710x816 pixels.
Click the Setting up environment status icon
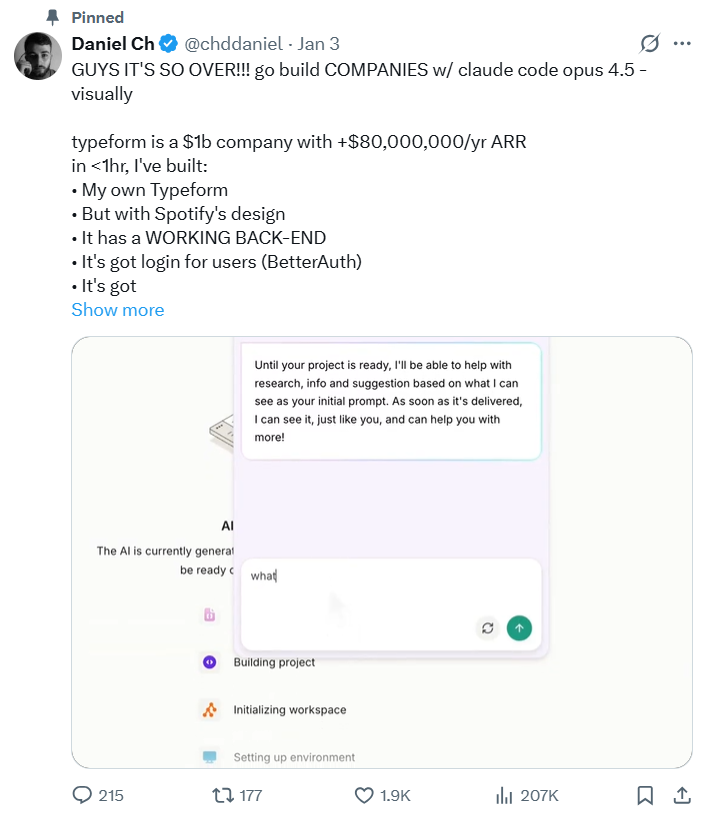point(210,759)
